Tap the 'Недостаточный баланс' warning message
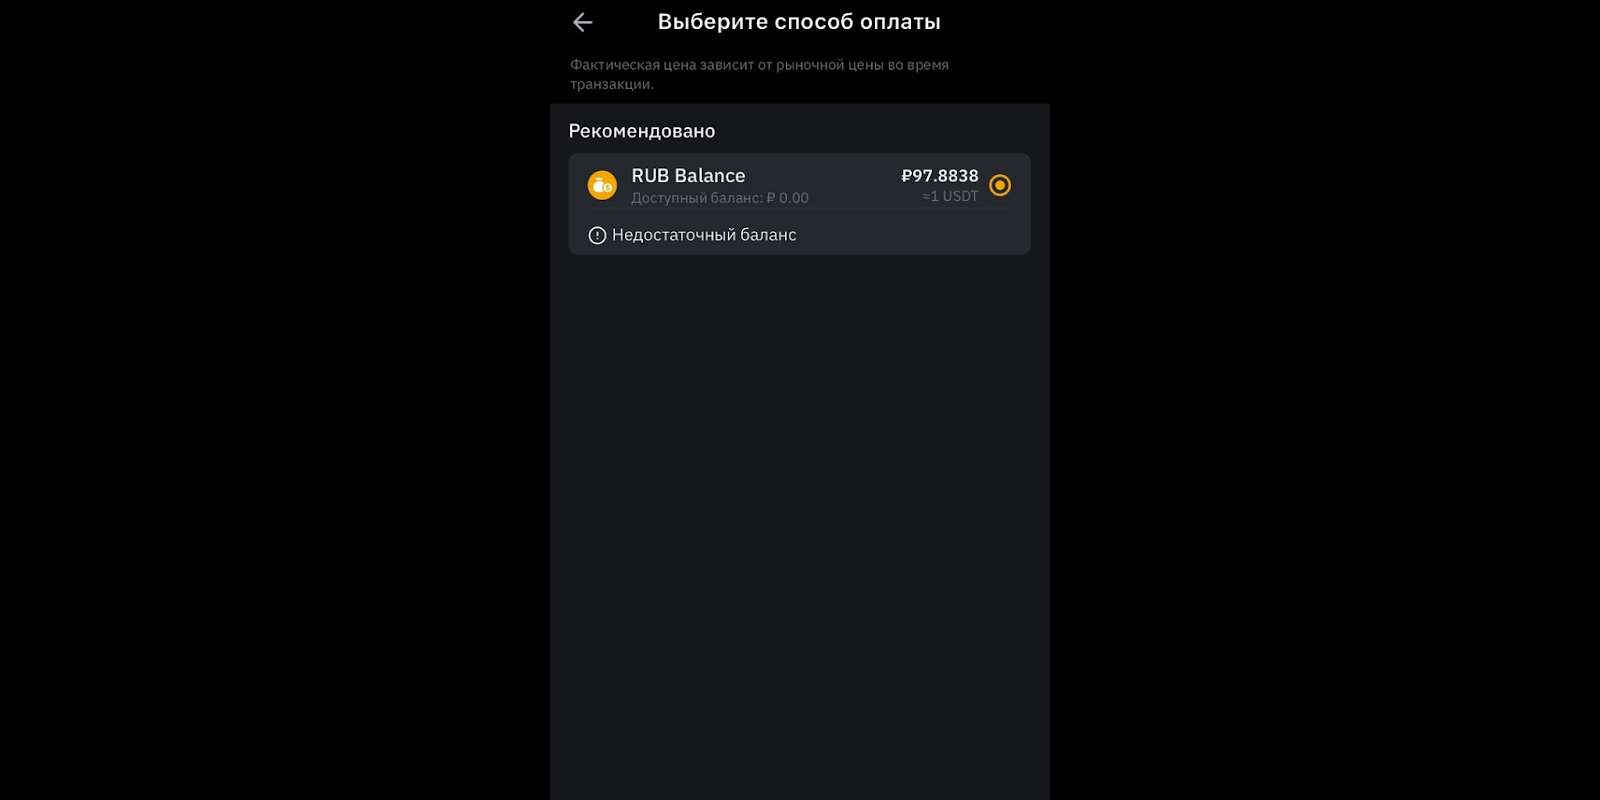 (x=704, y=235)
